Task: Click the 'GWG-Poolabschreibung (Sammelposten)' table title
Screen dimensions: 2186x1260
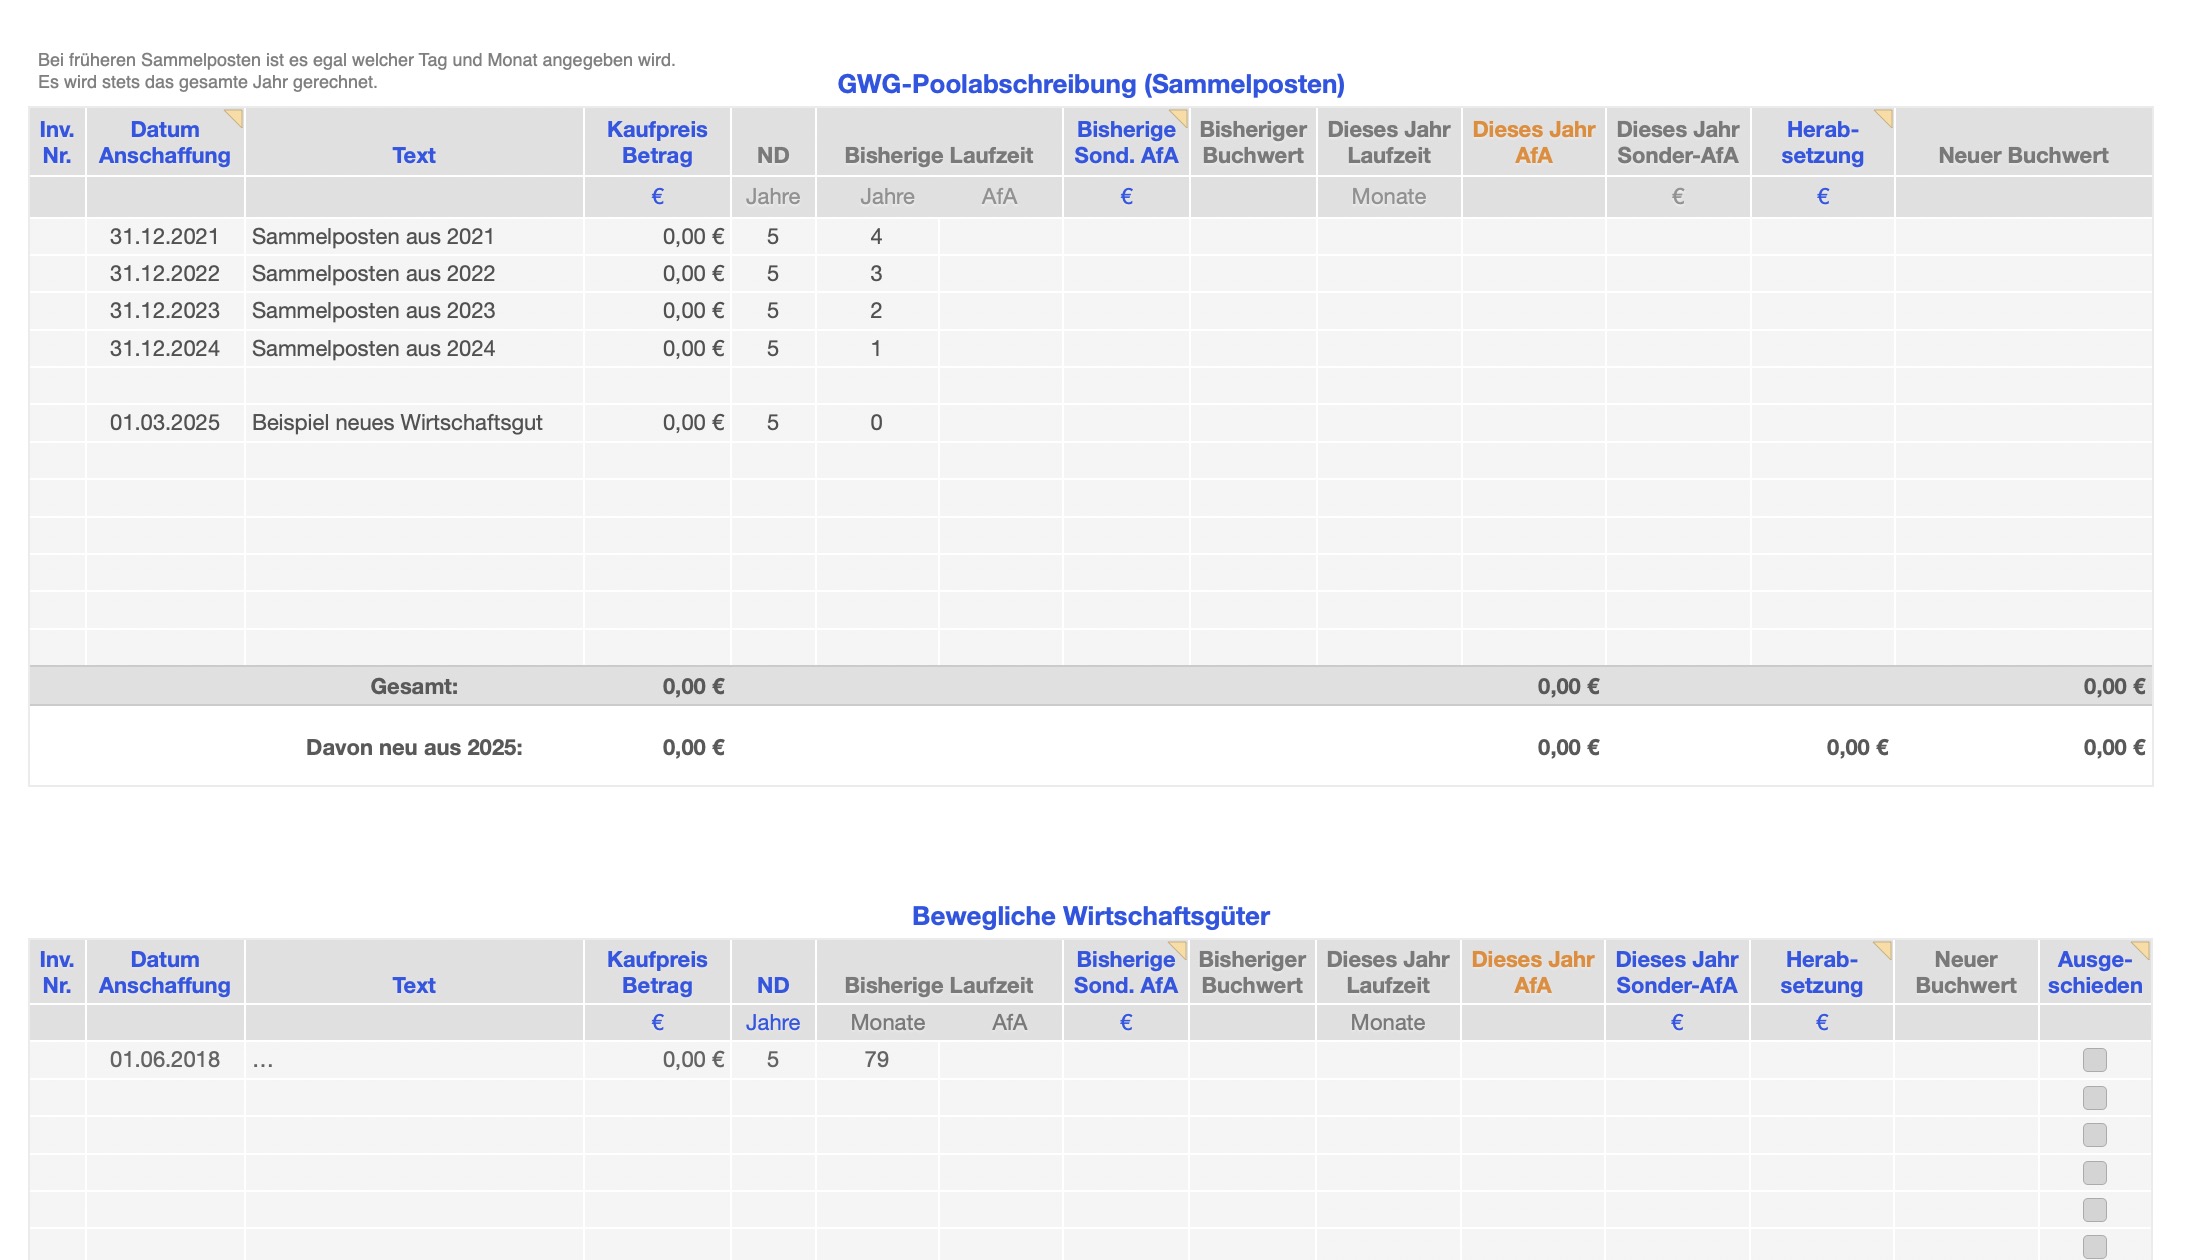Action: pos(1090,84)
